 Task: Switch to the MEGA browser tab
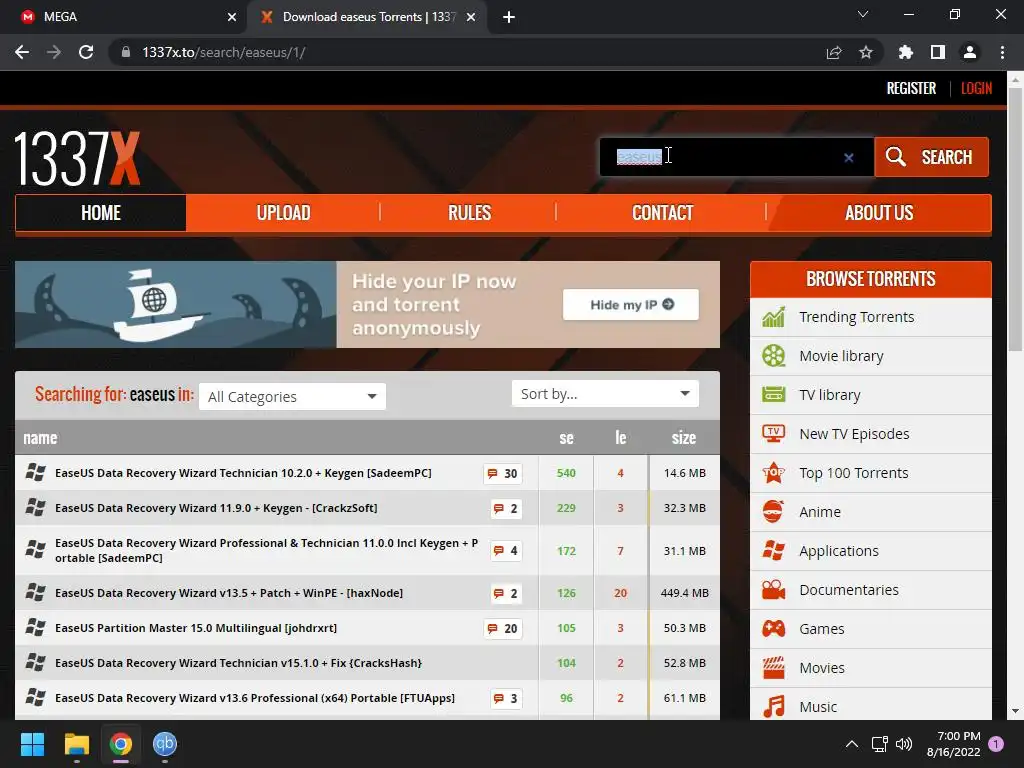click(123, 17)
